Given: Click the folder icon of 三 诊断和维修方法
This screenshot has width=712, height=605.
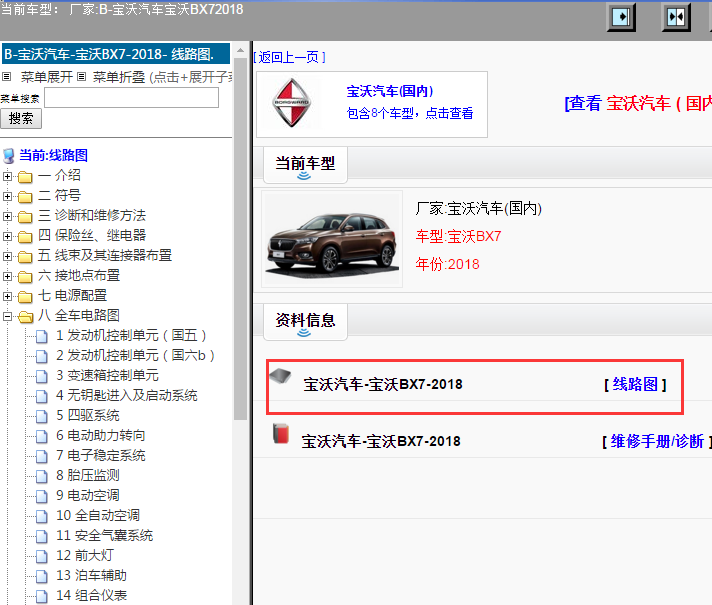Looking at the screenshot, I should [25, 216].
